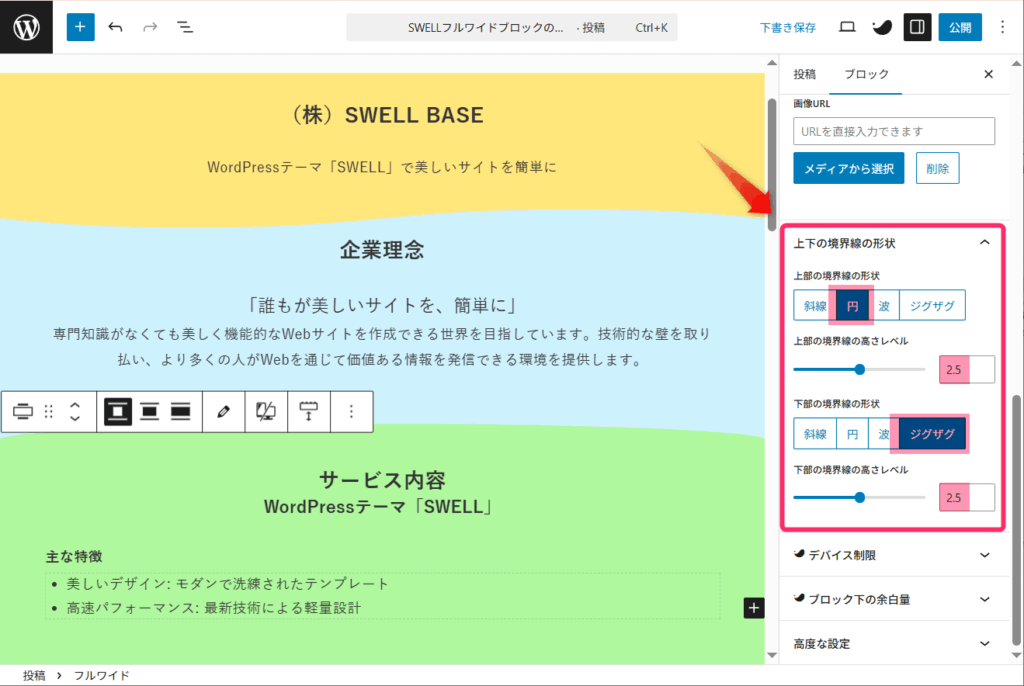
Task: Click the block margin icon in toolbar
Action: pyautogui.click(x=309, y=412)
